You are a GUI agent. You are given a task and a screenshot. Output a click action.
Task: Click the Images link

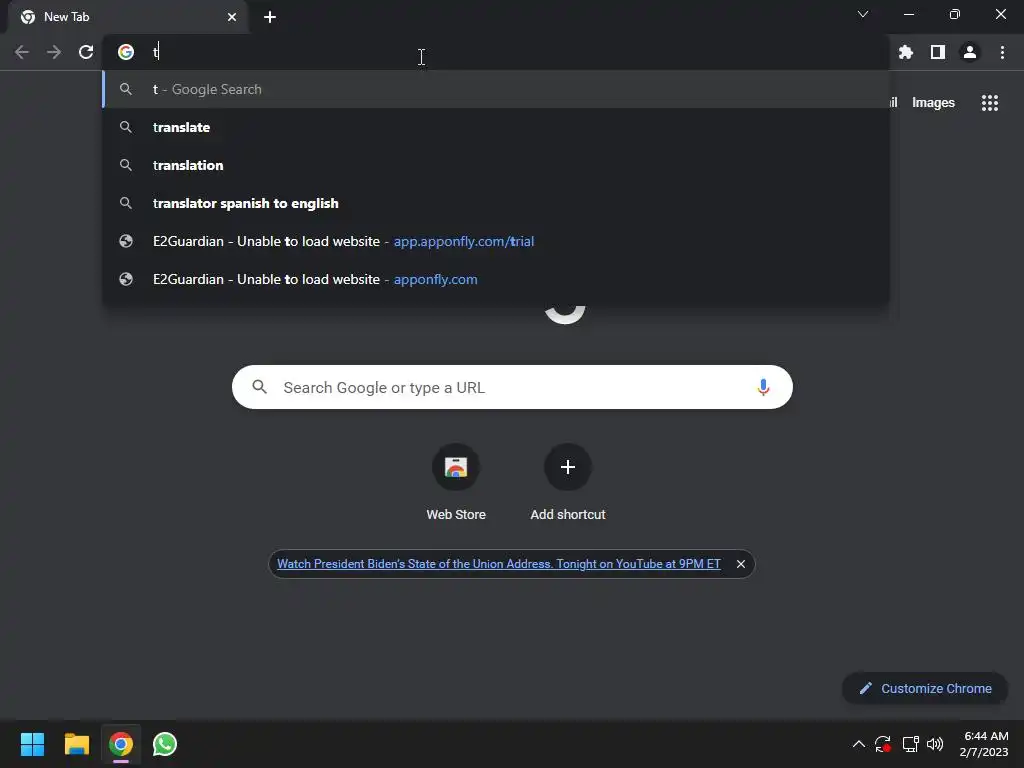(x=933, y=103)
